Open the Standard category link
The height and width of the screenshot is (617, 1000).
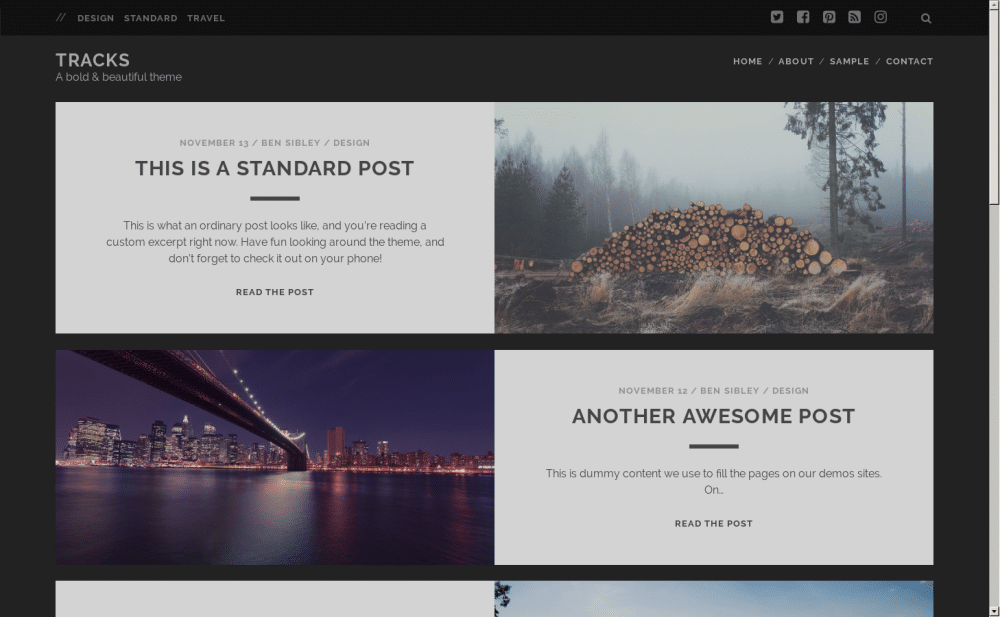point(151,18)
